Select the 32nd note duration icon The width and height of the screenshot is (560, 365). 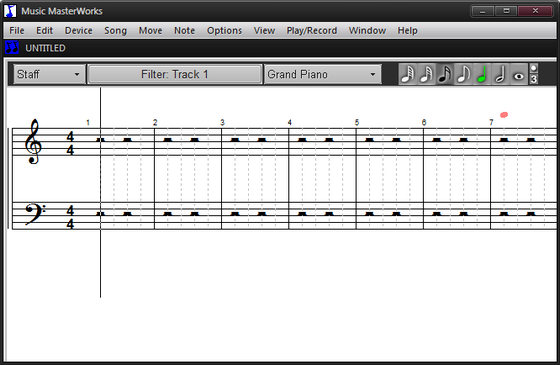(426, 74)
